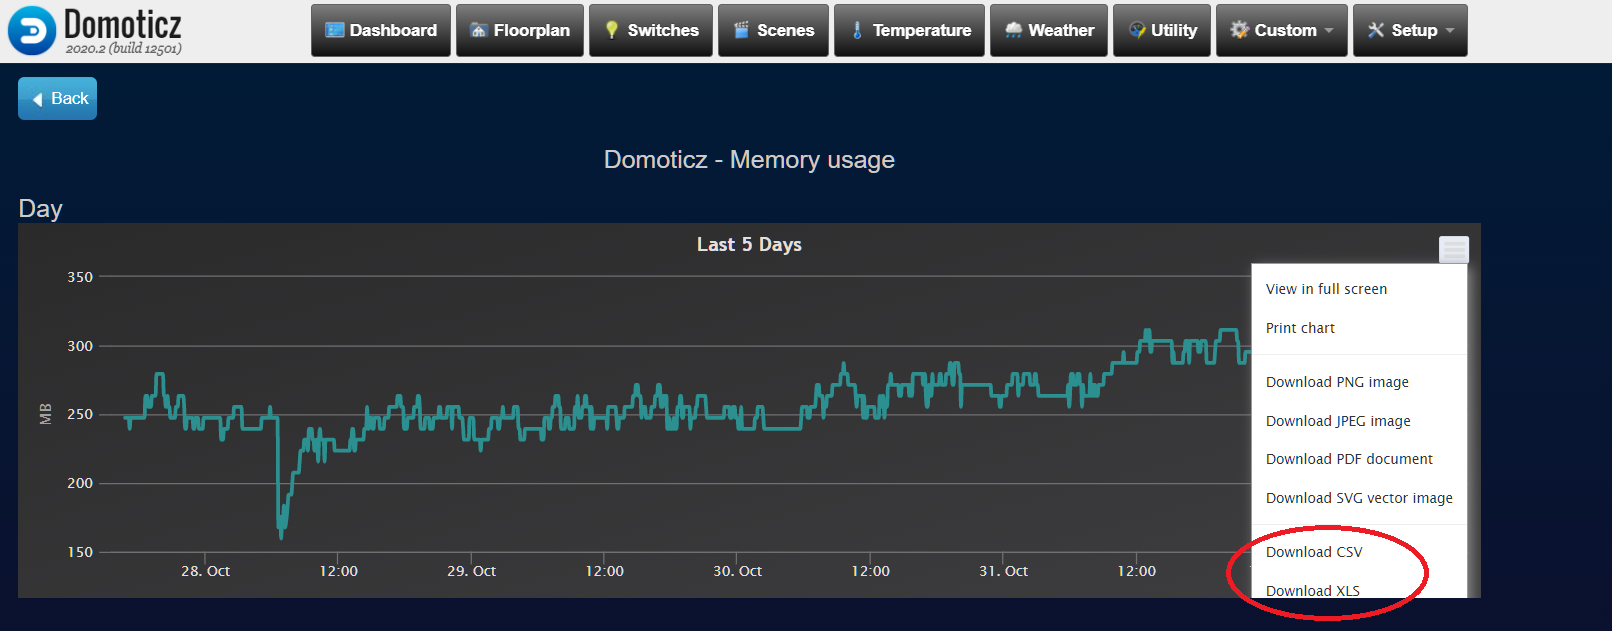
Task: Click the Last 5 Days chart title
Action: (749, 245)
